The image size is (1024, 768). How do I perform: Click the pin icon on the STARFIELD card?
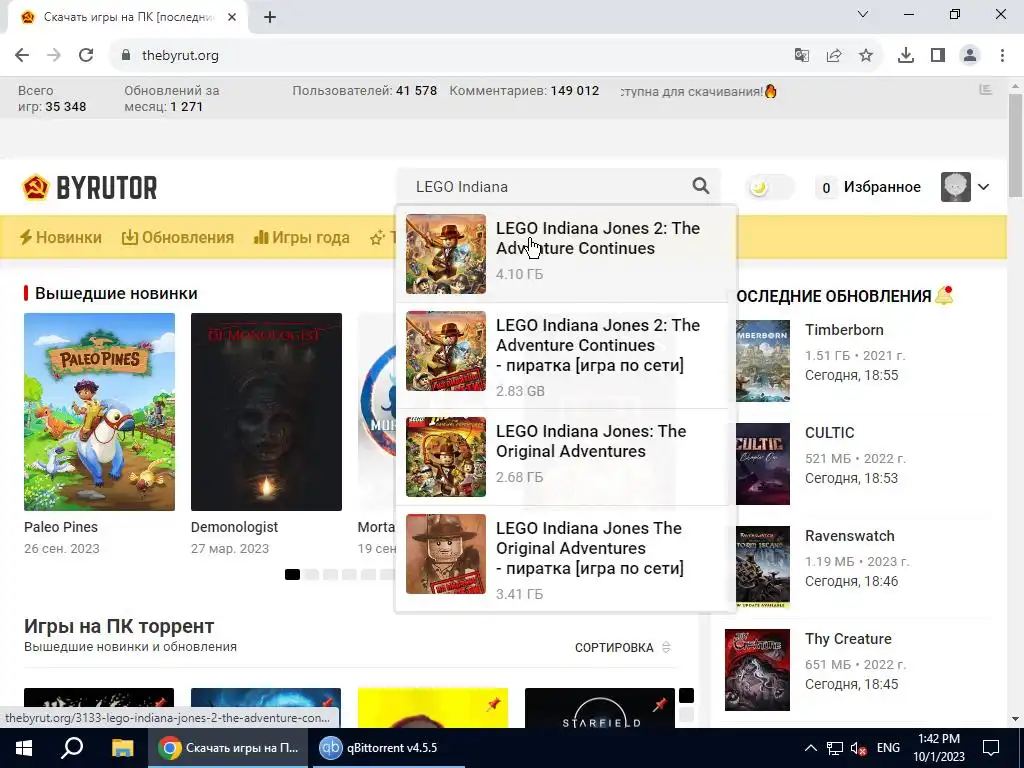[x=660, y=704]
